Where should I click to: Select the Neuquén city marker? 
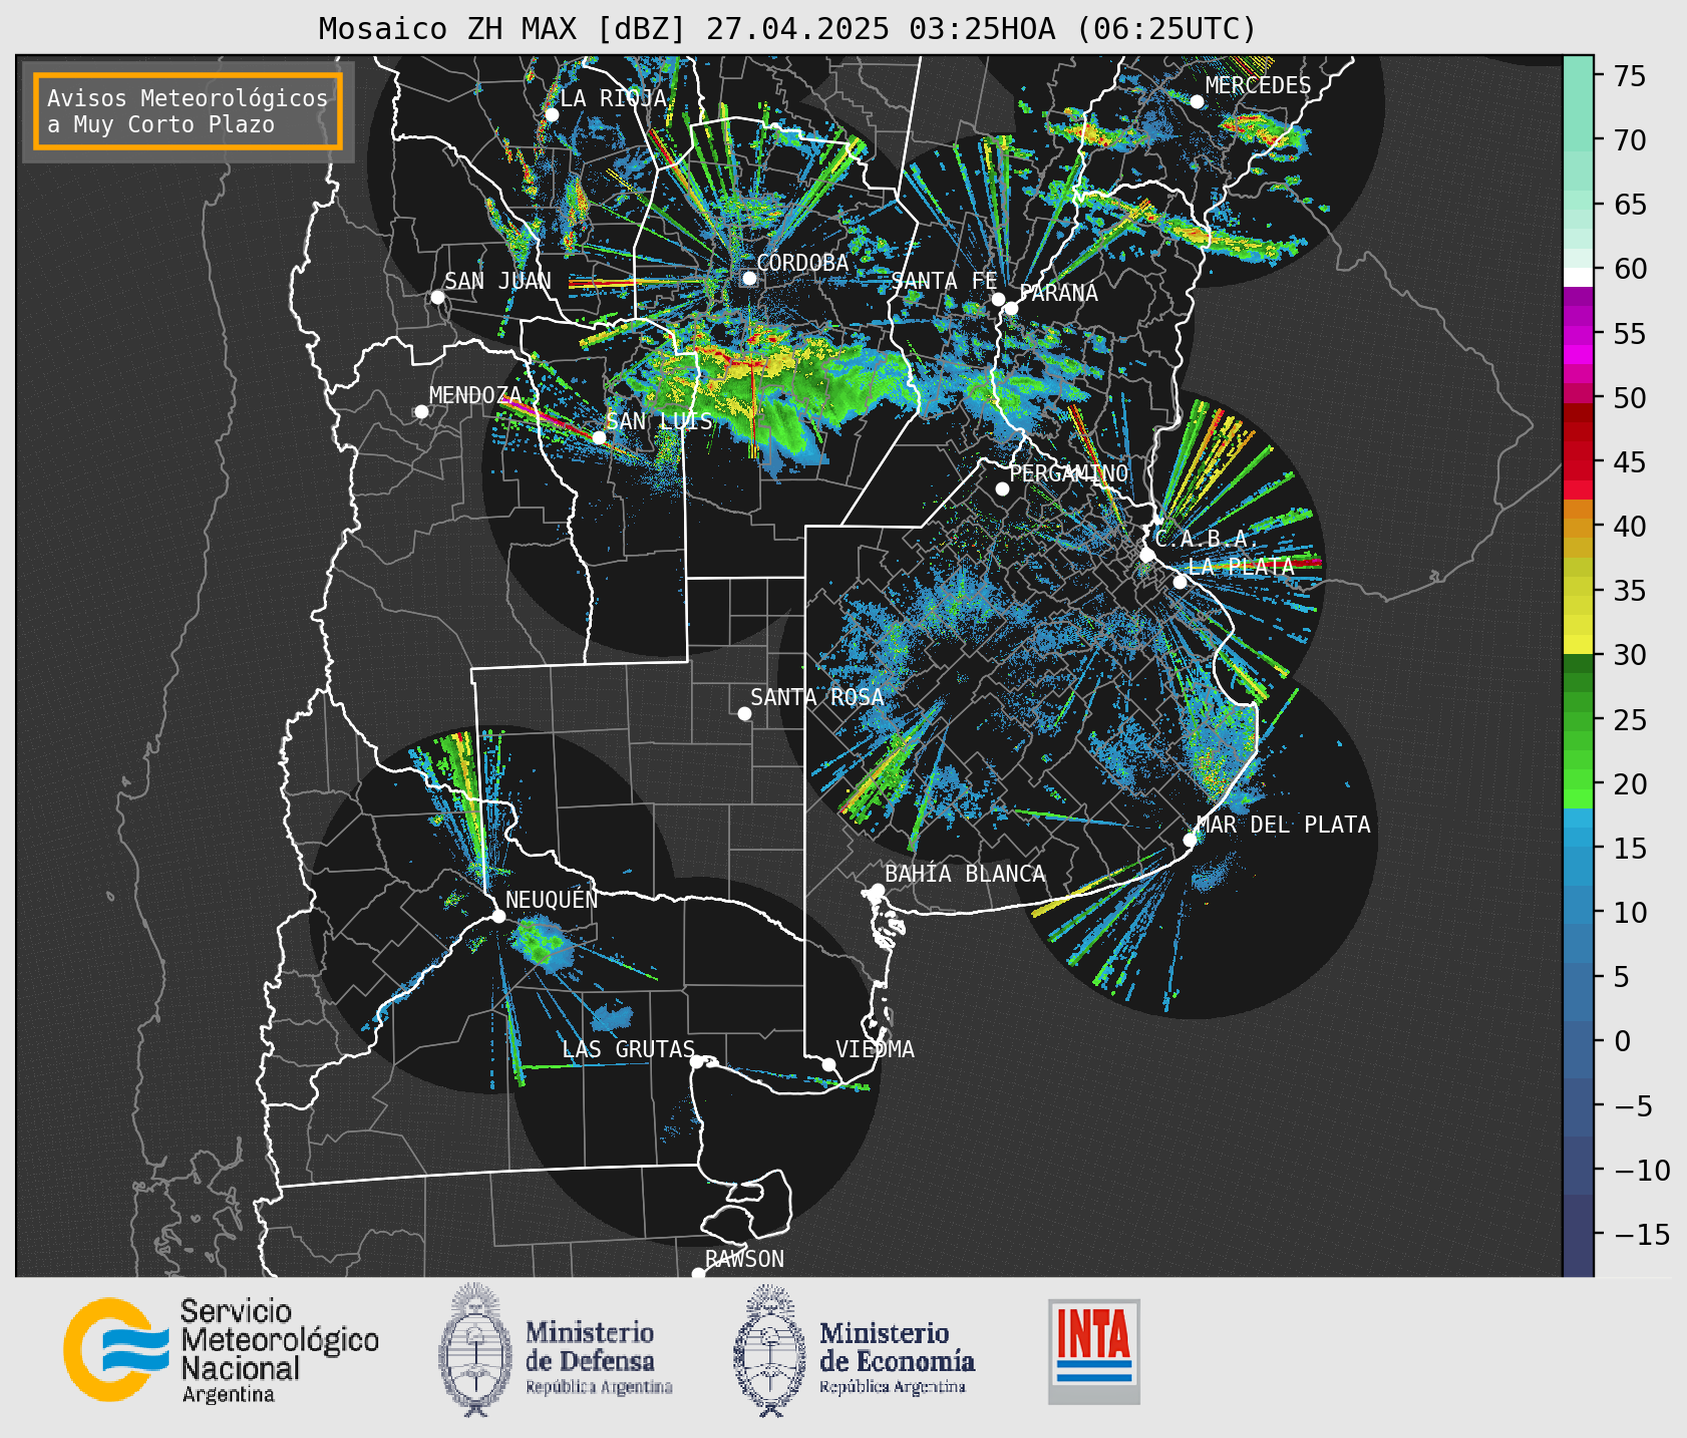coord(498,916)
